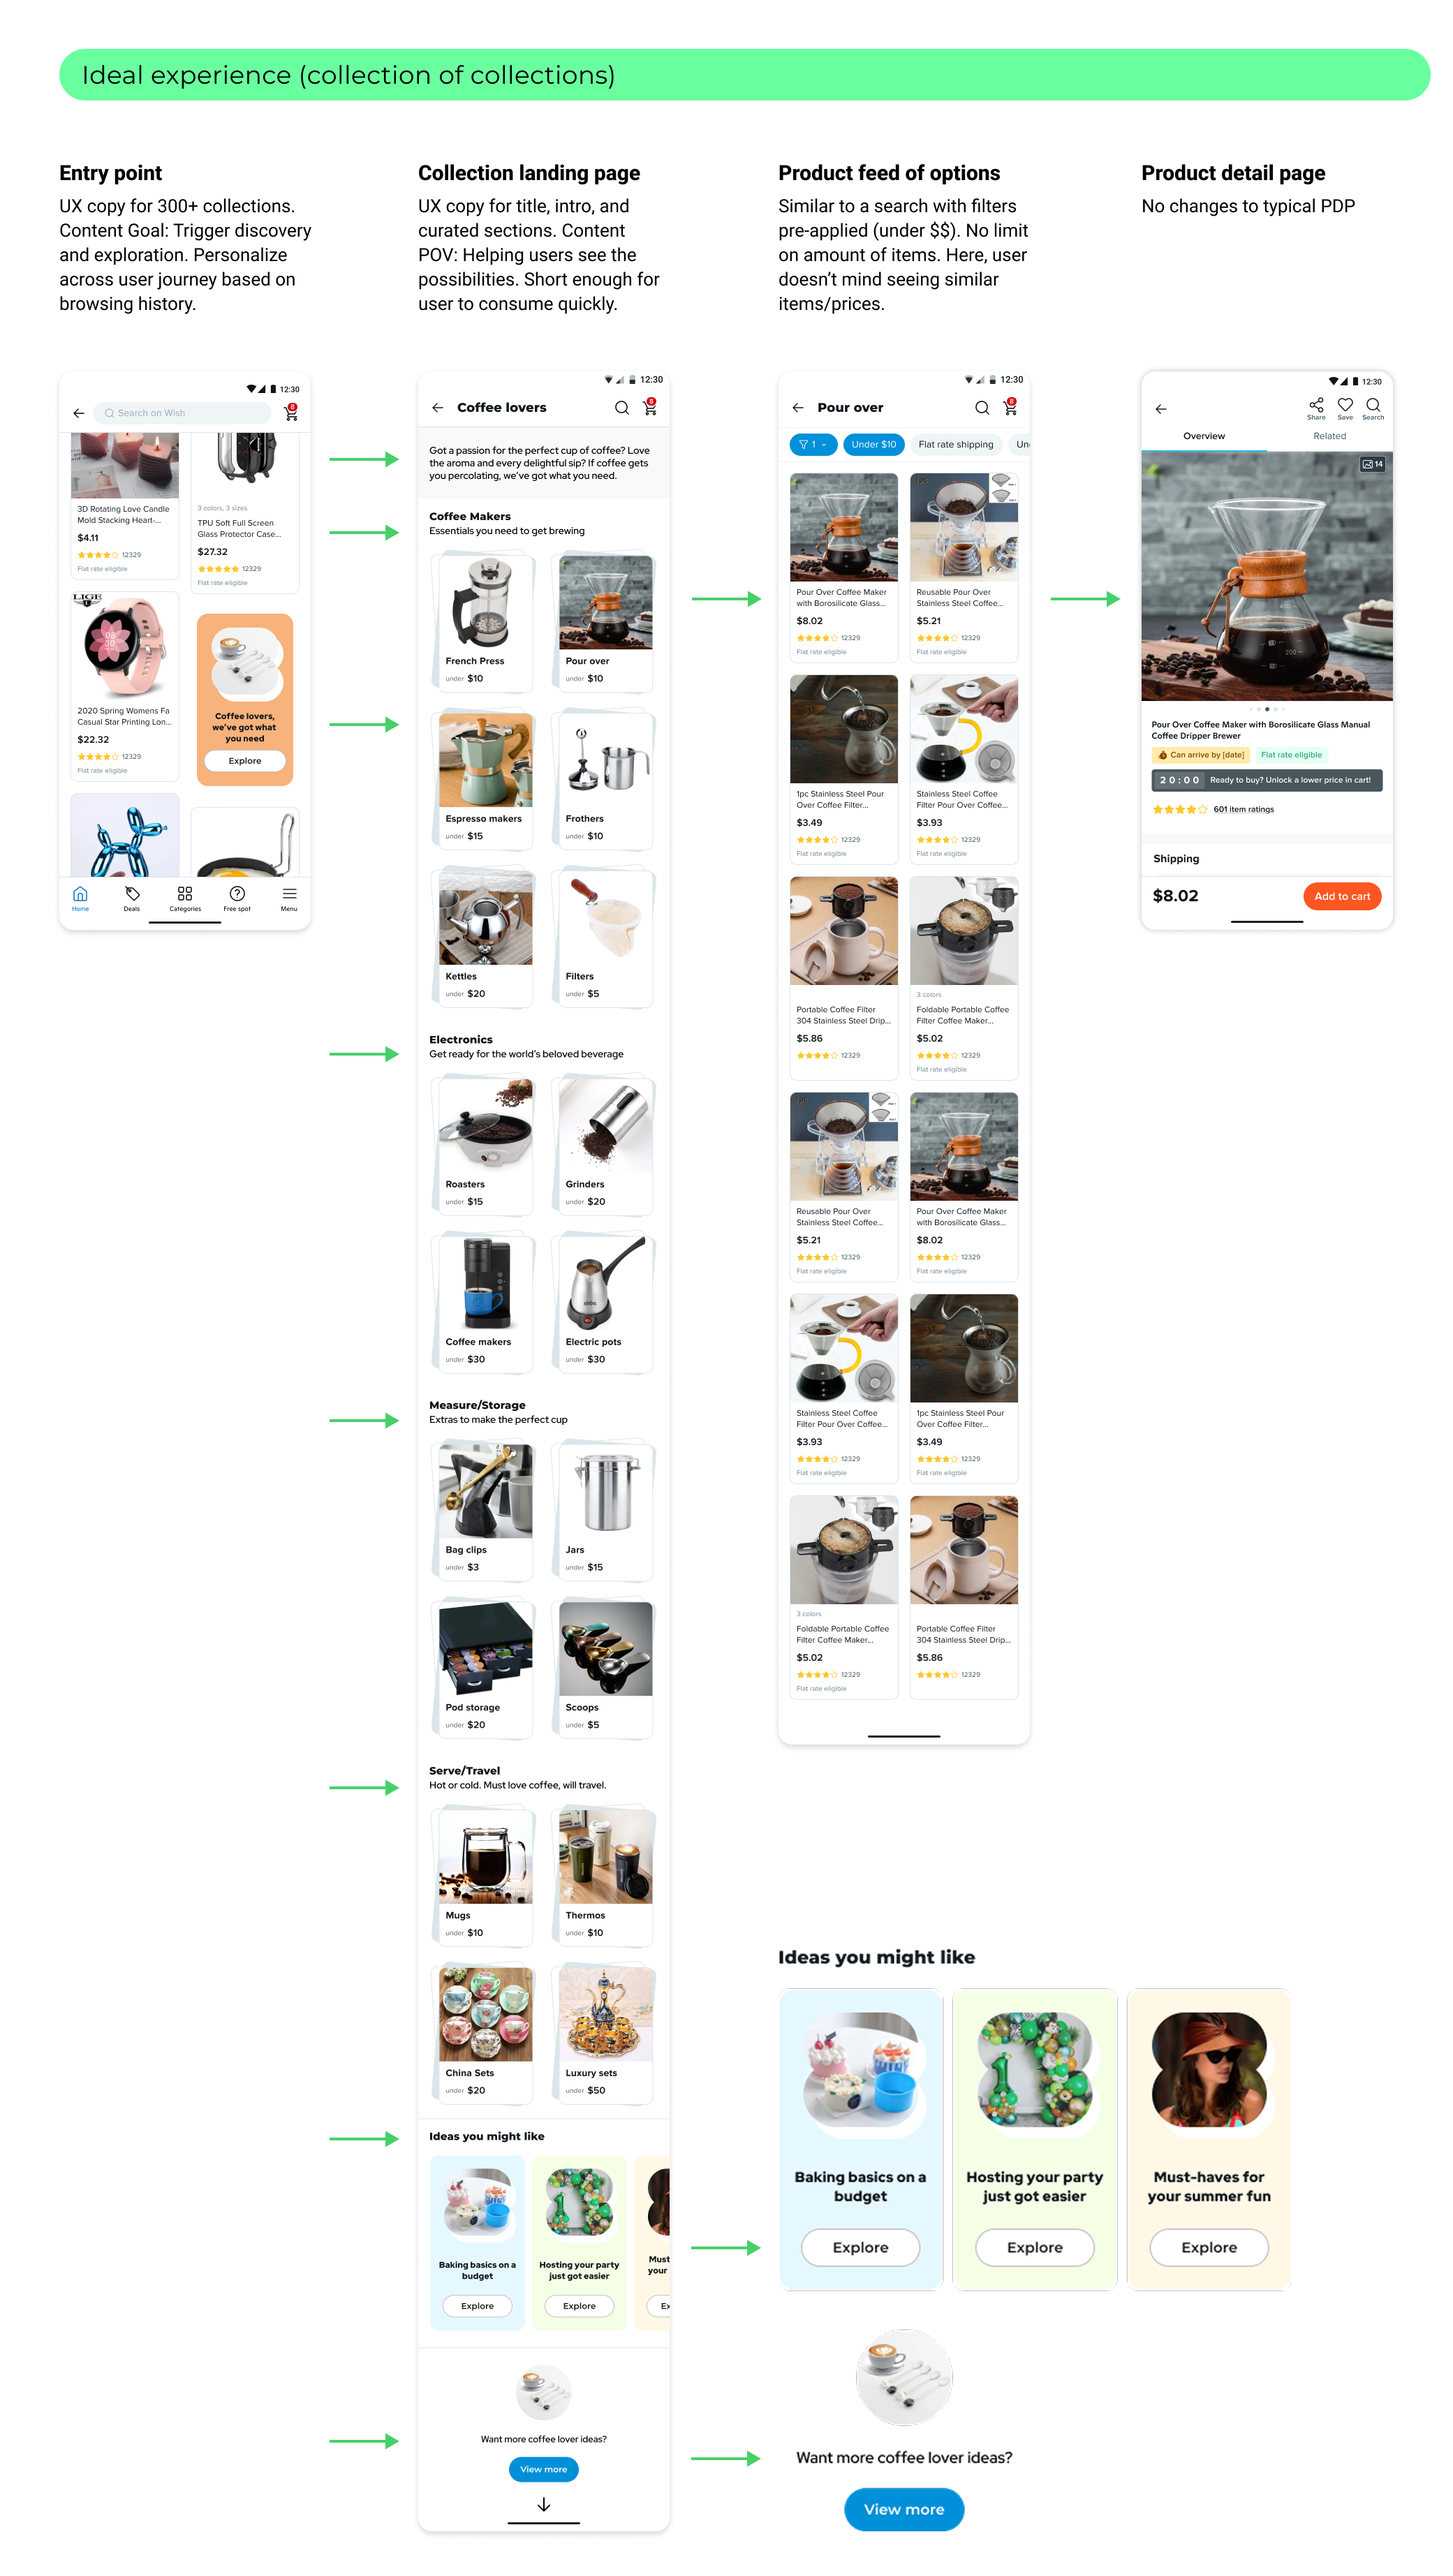Switch to the Related tab

click(1329, 436)
